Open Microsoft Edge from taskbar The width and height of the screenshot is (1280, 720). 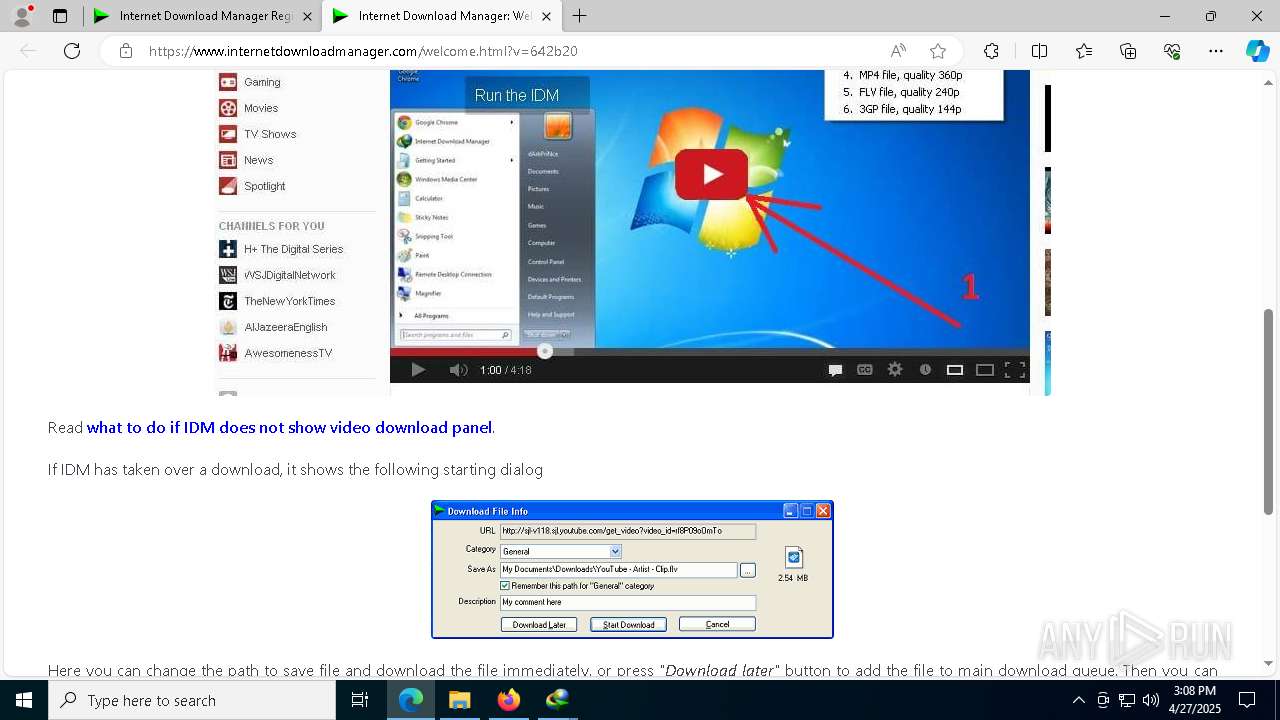[x=411, y=700]
